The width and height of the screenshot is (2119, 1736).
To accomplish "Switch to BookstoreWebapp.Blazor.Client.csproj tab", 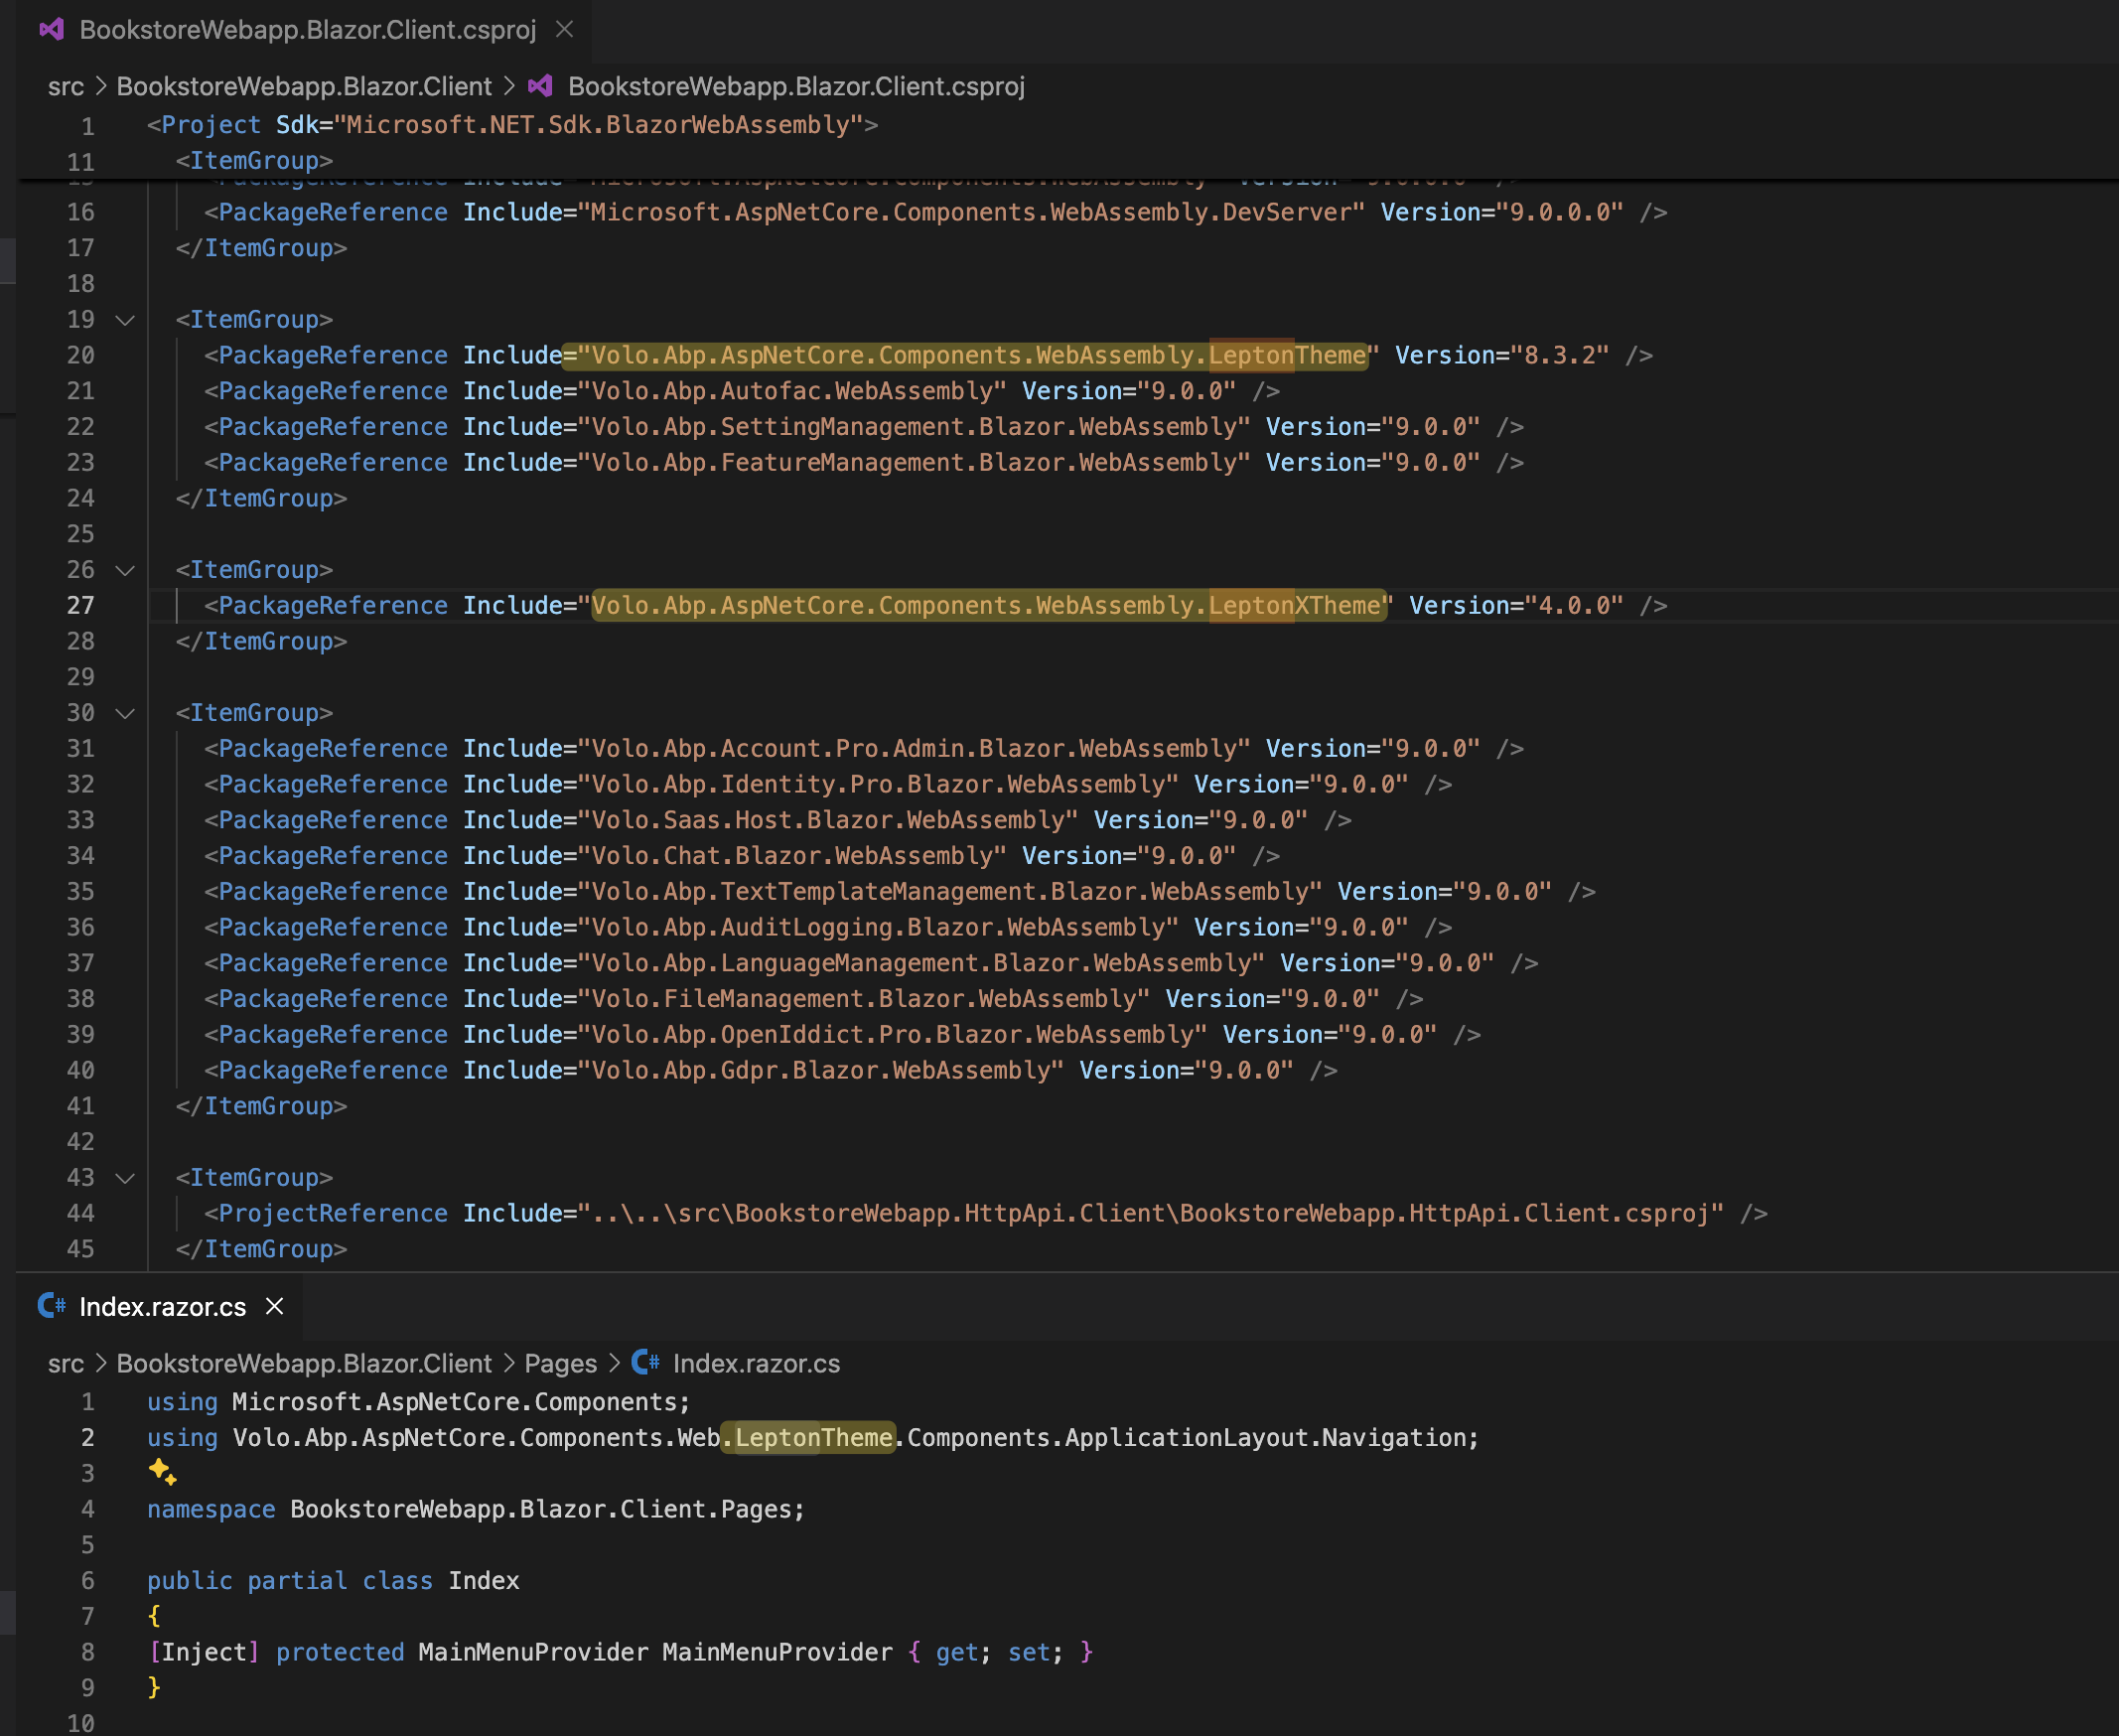I will (x=307, y=29).
